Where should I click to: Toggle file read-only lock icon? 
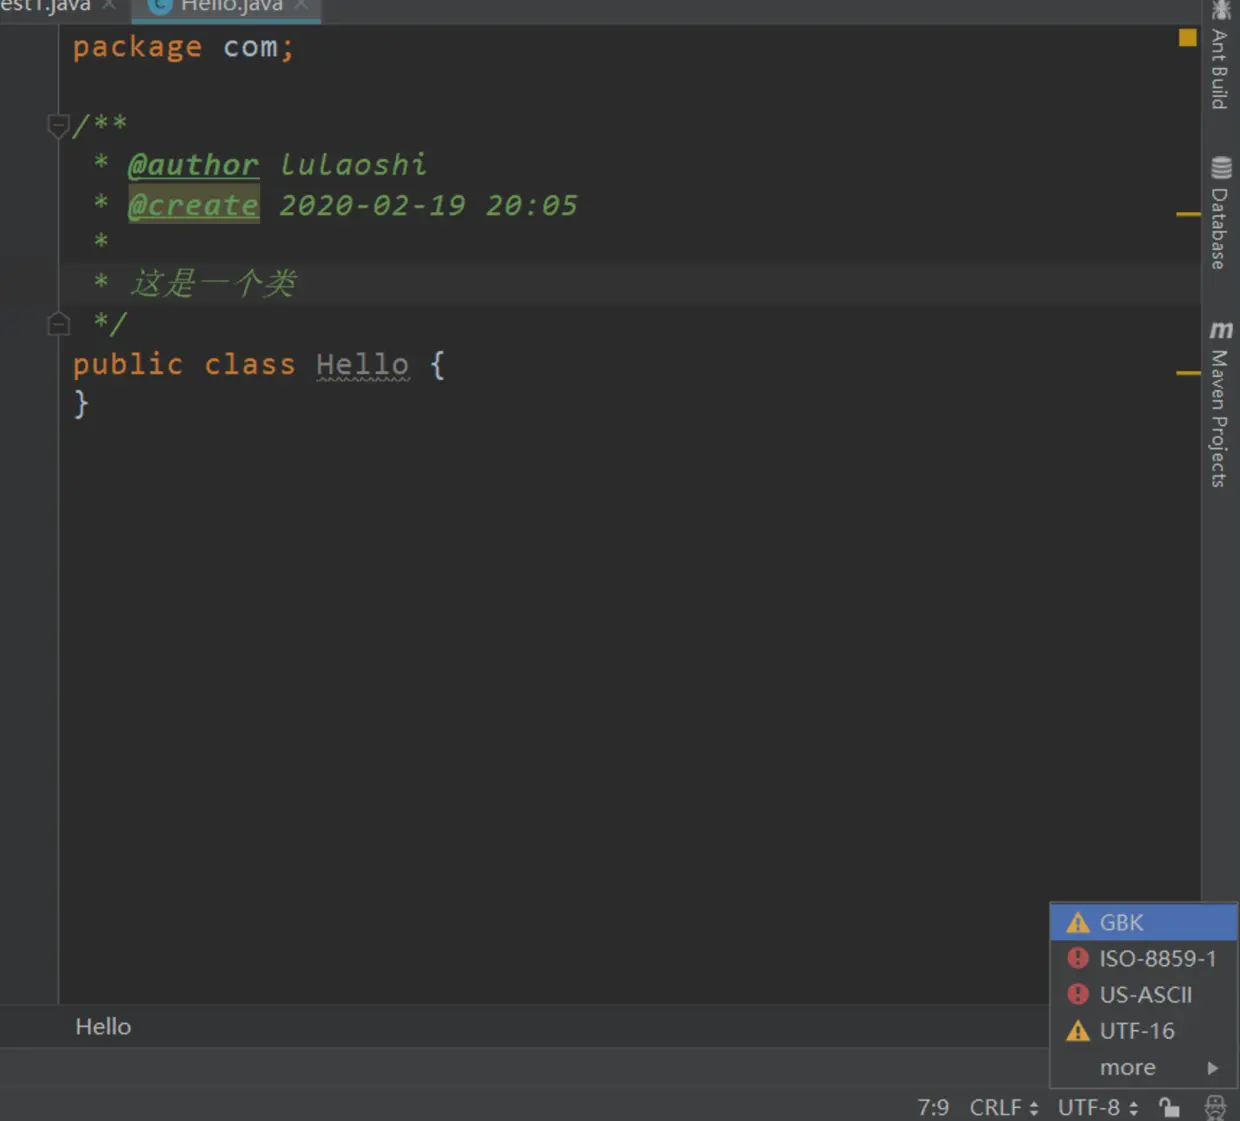click(x=1169, y=1107)
